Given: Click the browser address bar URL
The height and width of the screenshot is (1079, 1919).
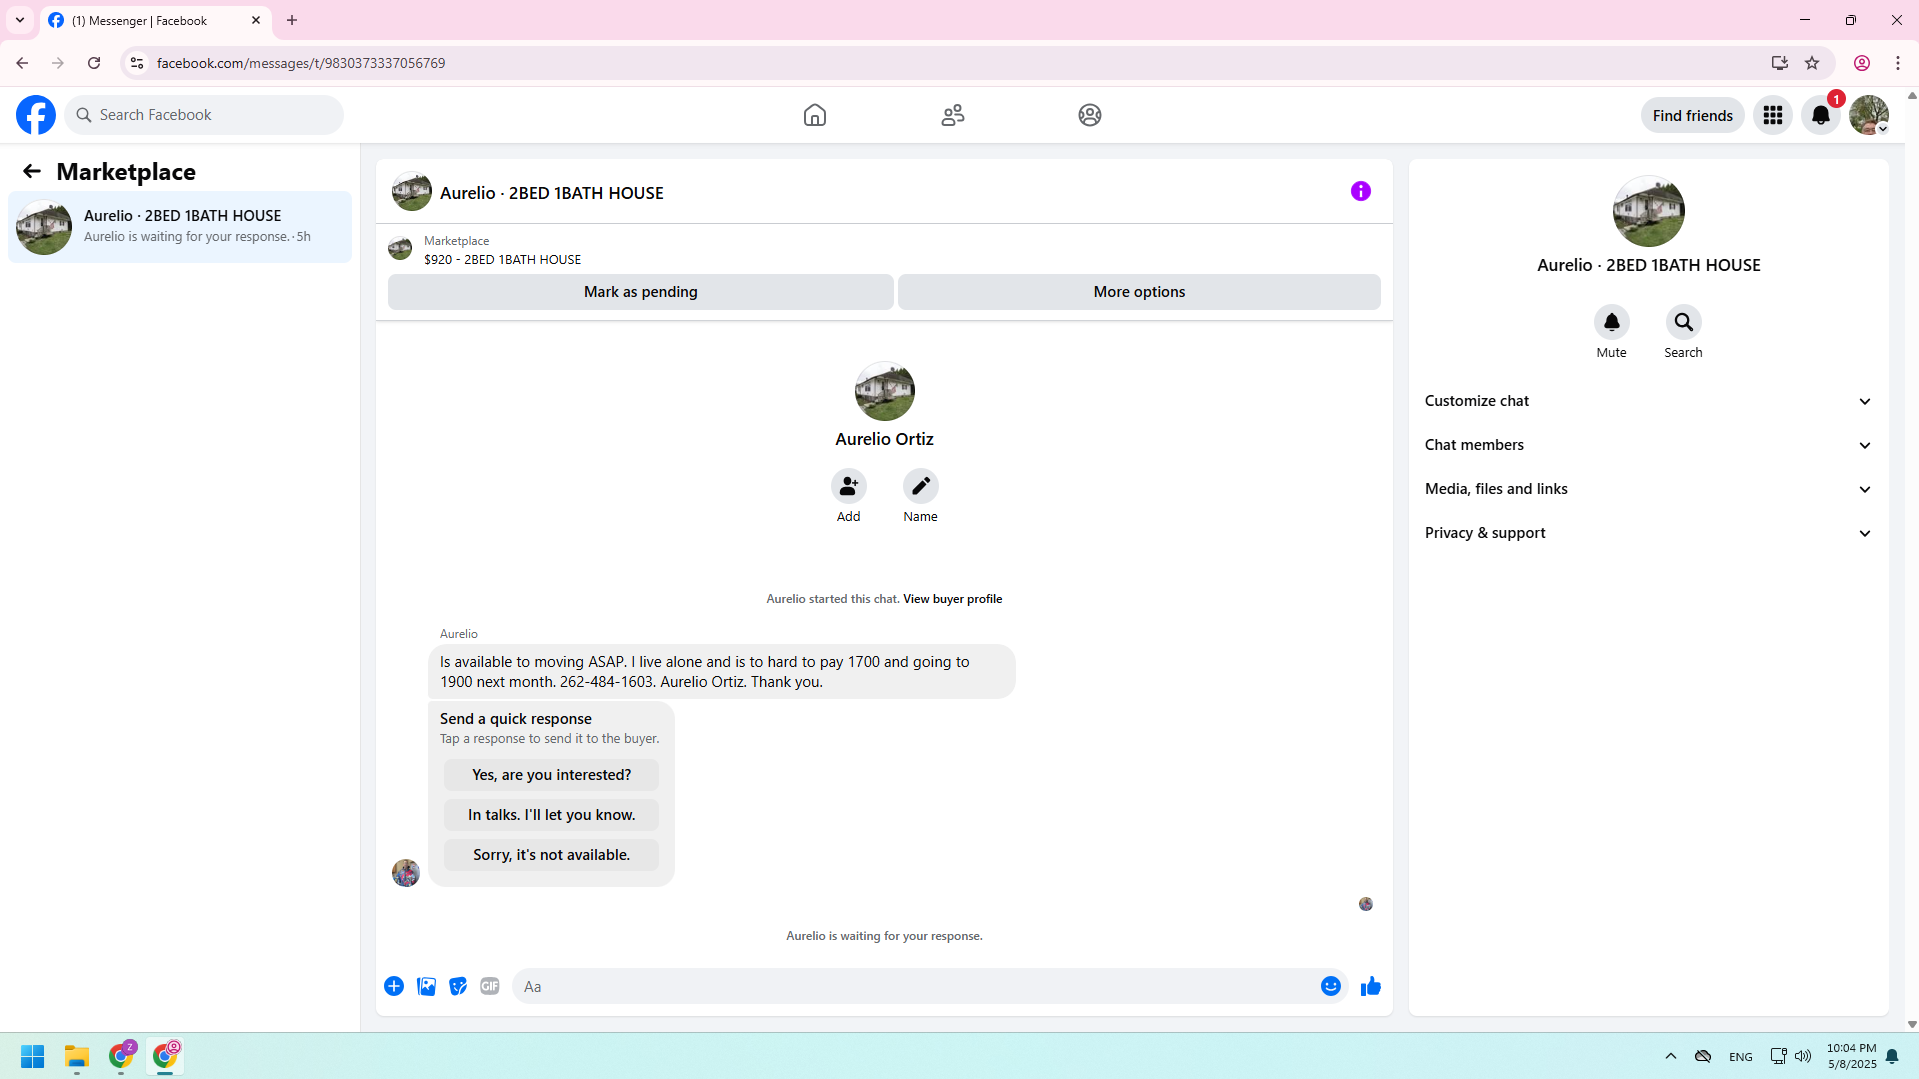Looking at the screenshot, I should [301, 63].
